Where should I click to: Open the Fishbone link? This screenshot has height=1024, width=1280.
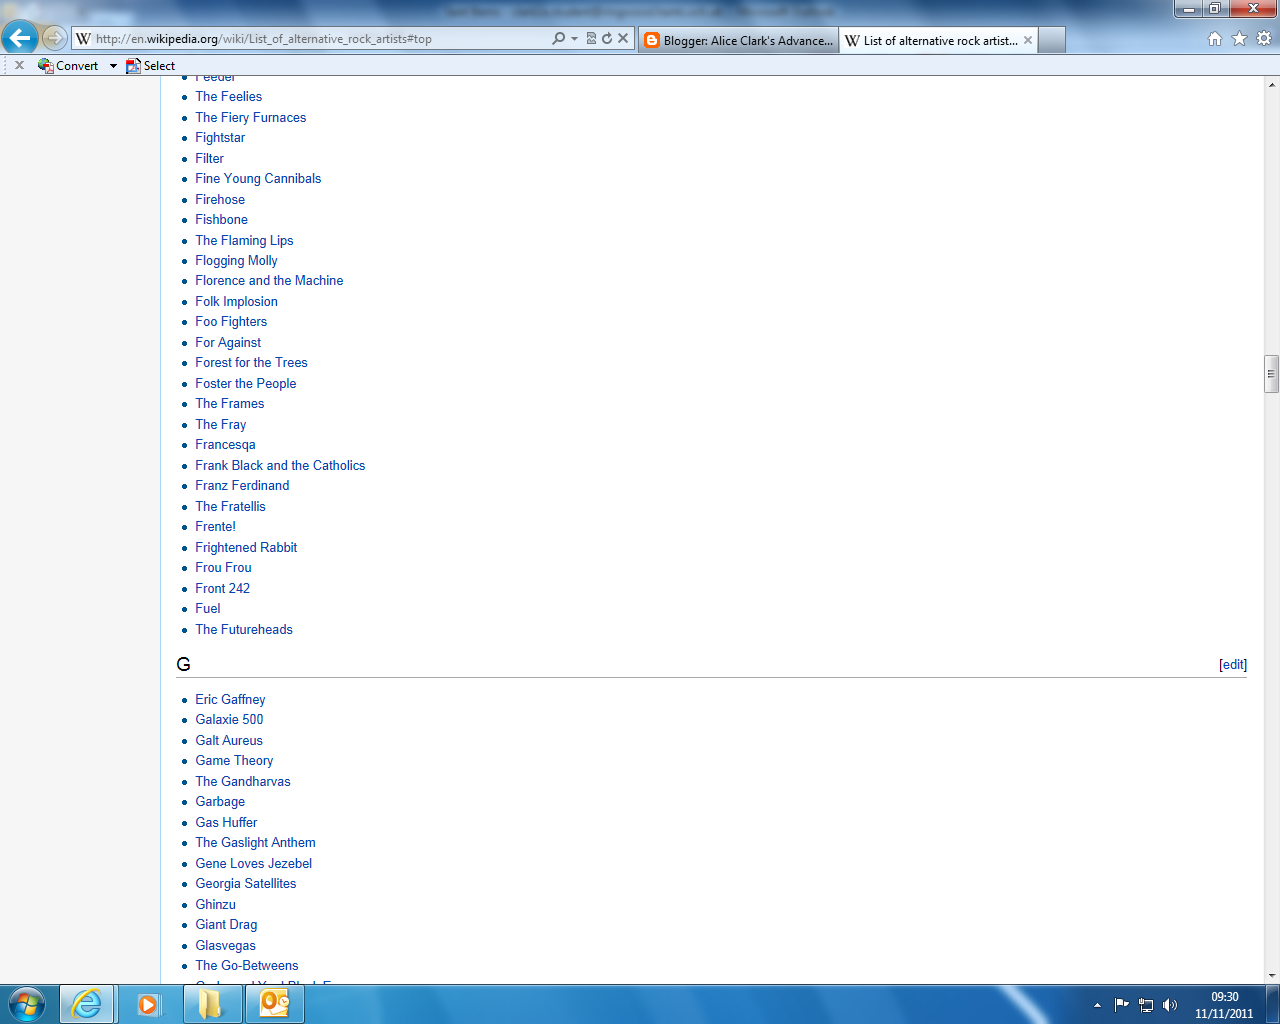pyautogui.click(x=221, y=219)
